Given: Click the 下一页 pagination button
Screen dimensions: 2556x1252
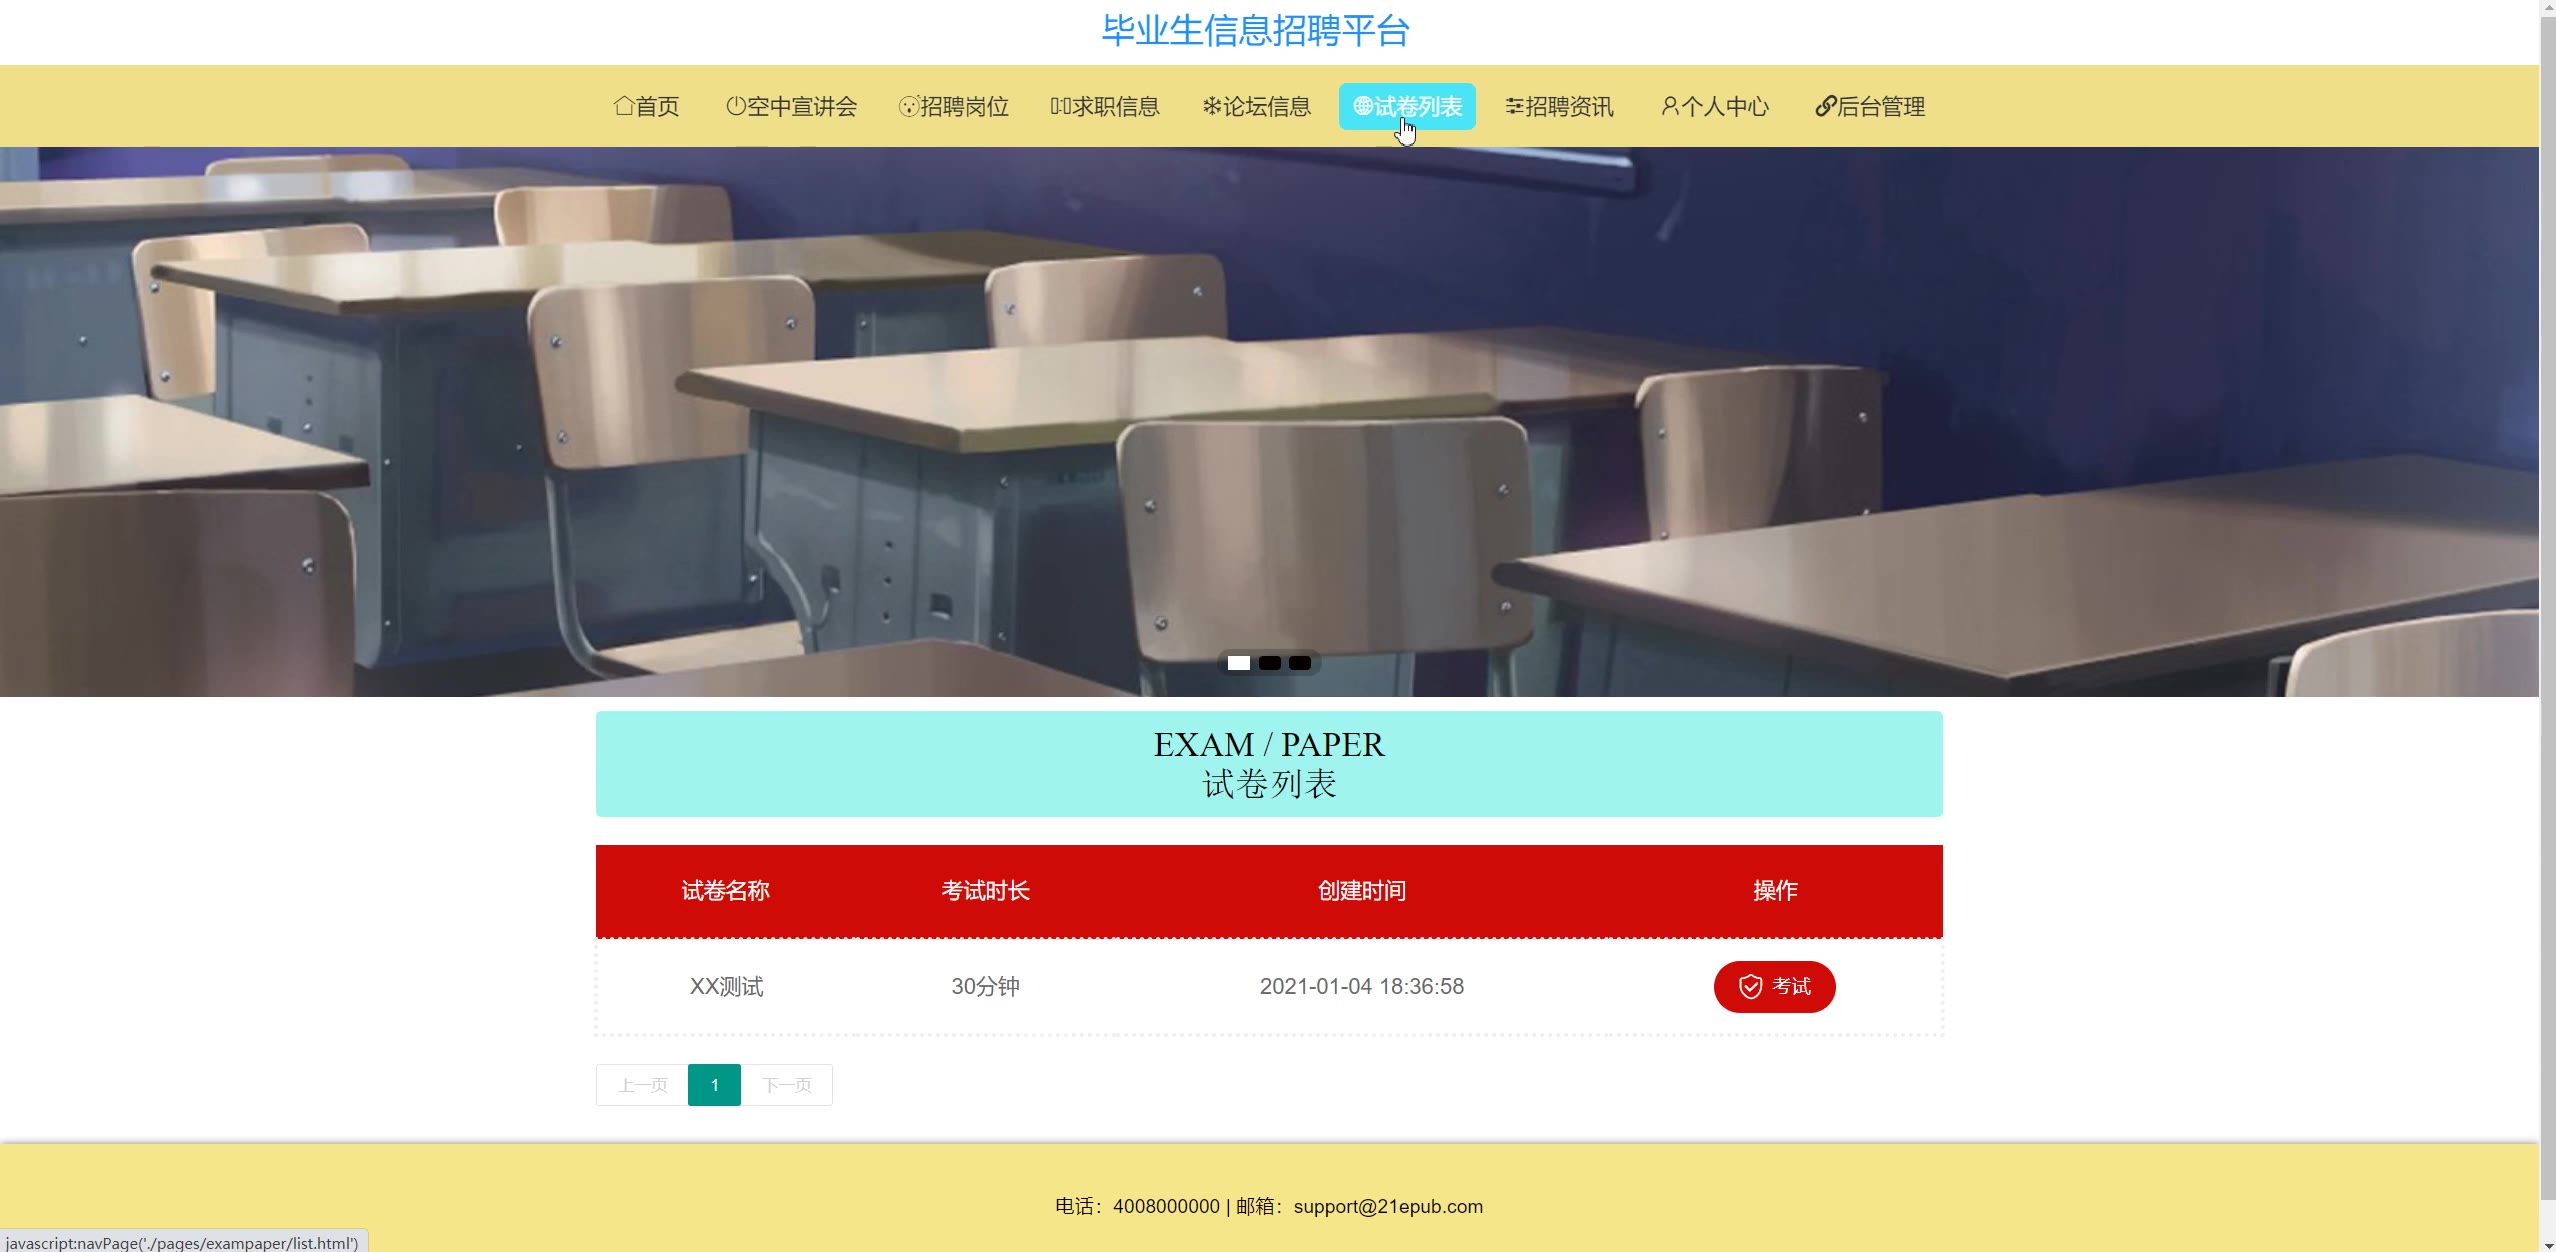Looking at the screenshot, I should (x=787, y=1085).
